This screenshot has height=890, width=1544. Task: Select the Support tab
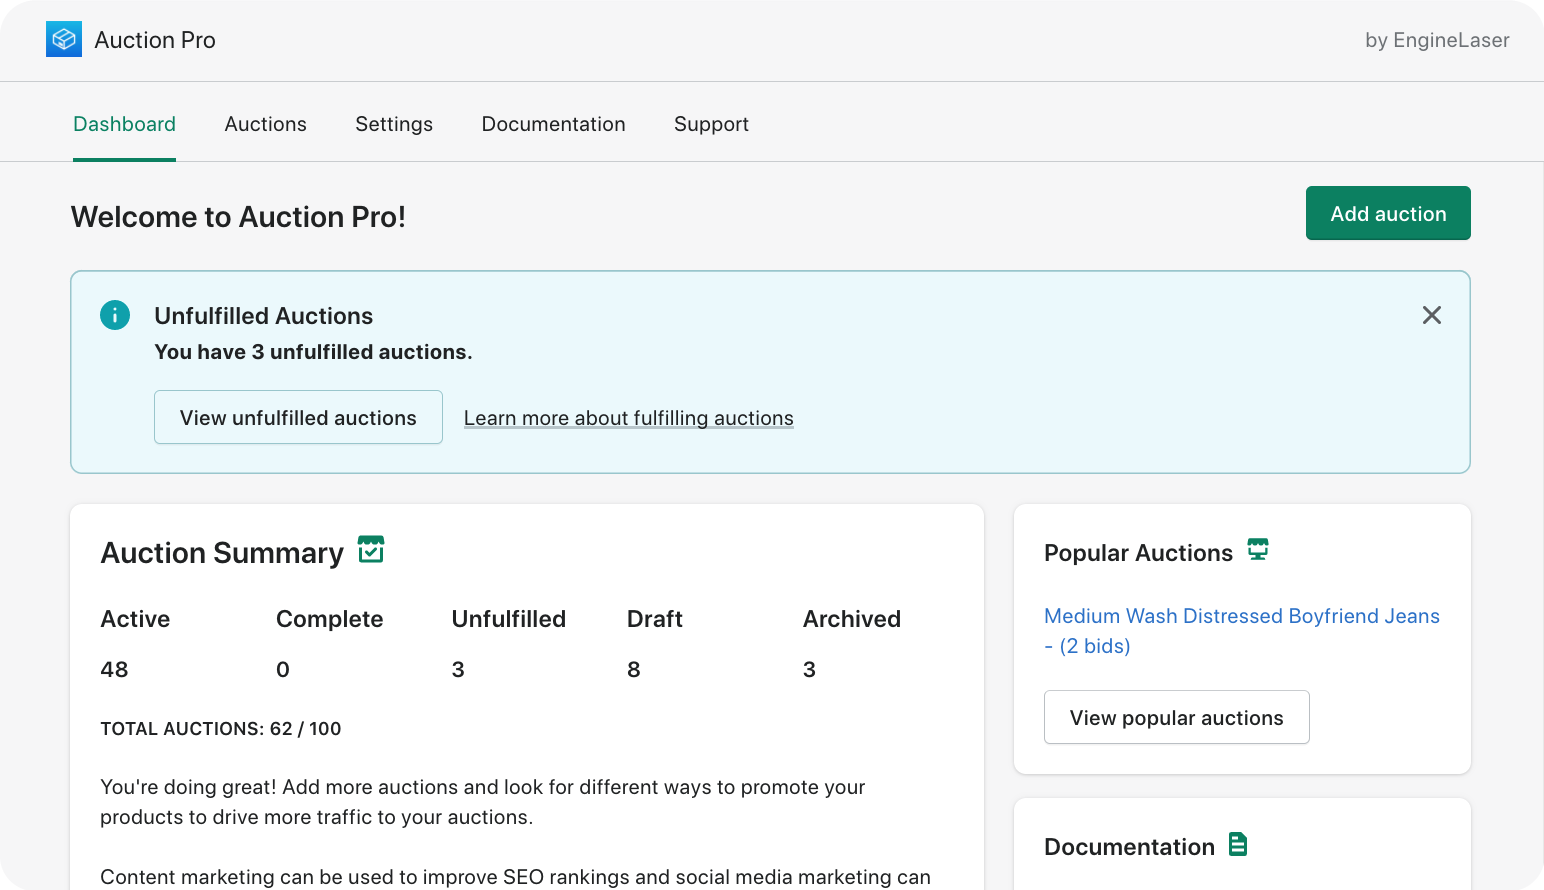pyautogui.click(x=711, y=124)
